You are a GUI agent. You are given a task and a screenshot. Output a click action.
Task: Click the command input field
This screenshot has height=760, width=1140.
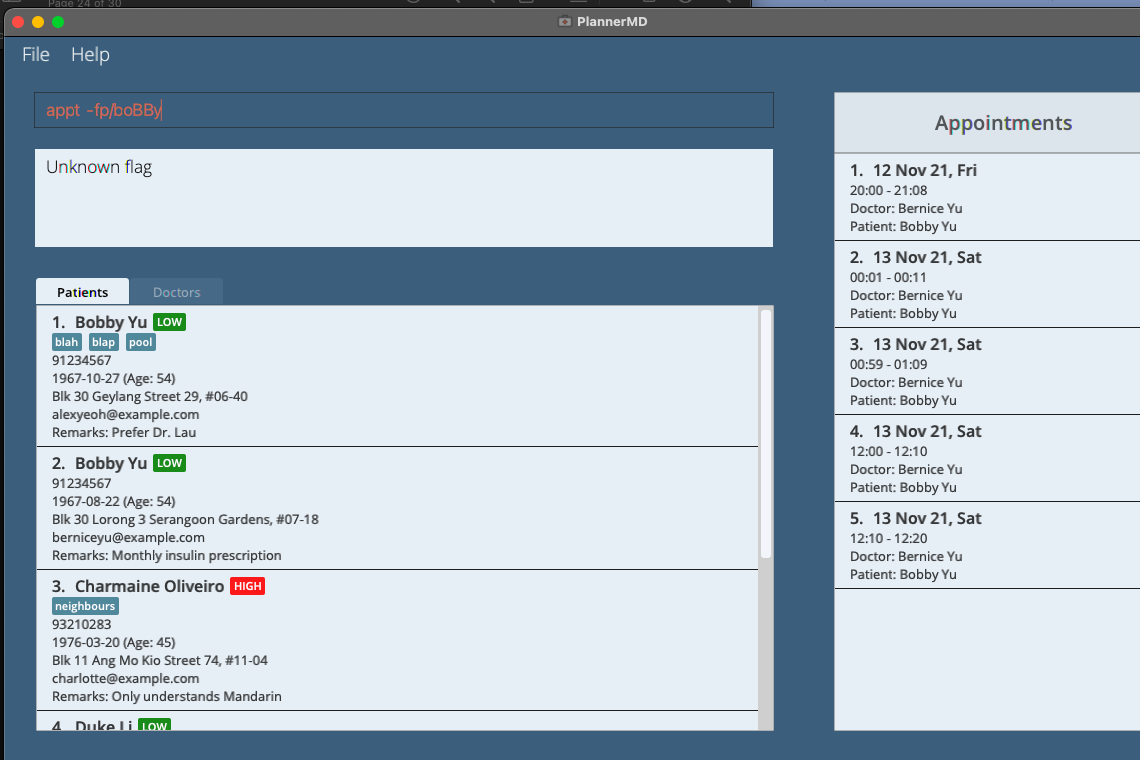pyautogui.click(x=404, y=110)
